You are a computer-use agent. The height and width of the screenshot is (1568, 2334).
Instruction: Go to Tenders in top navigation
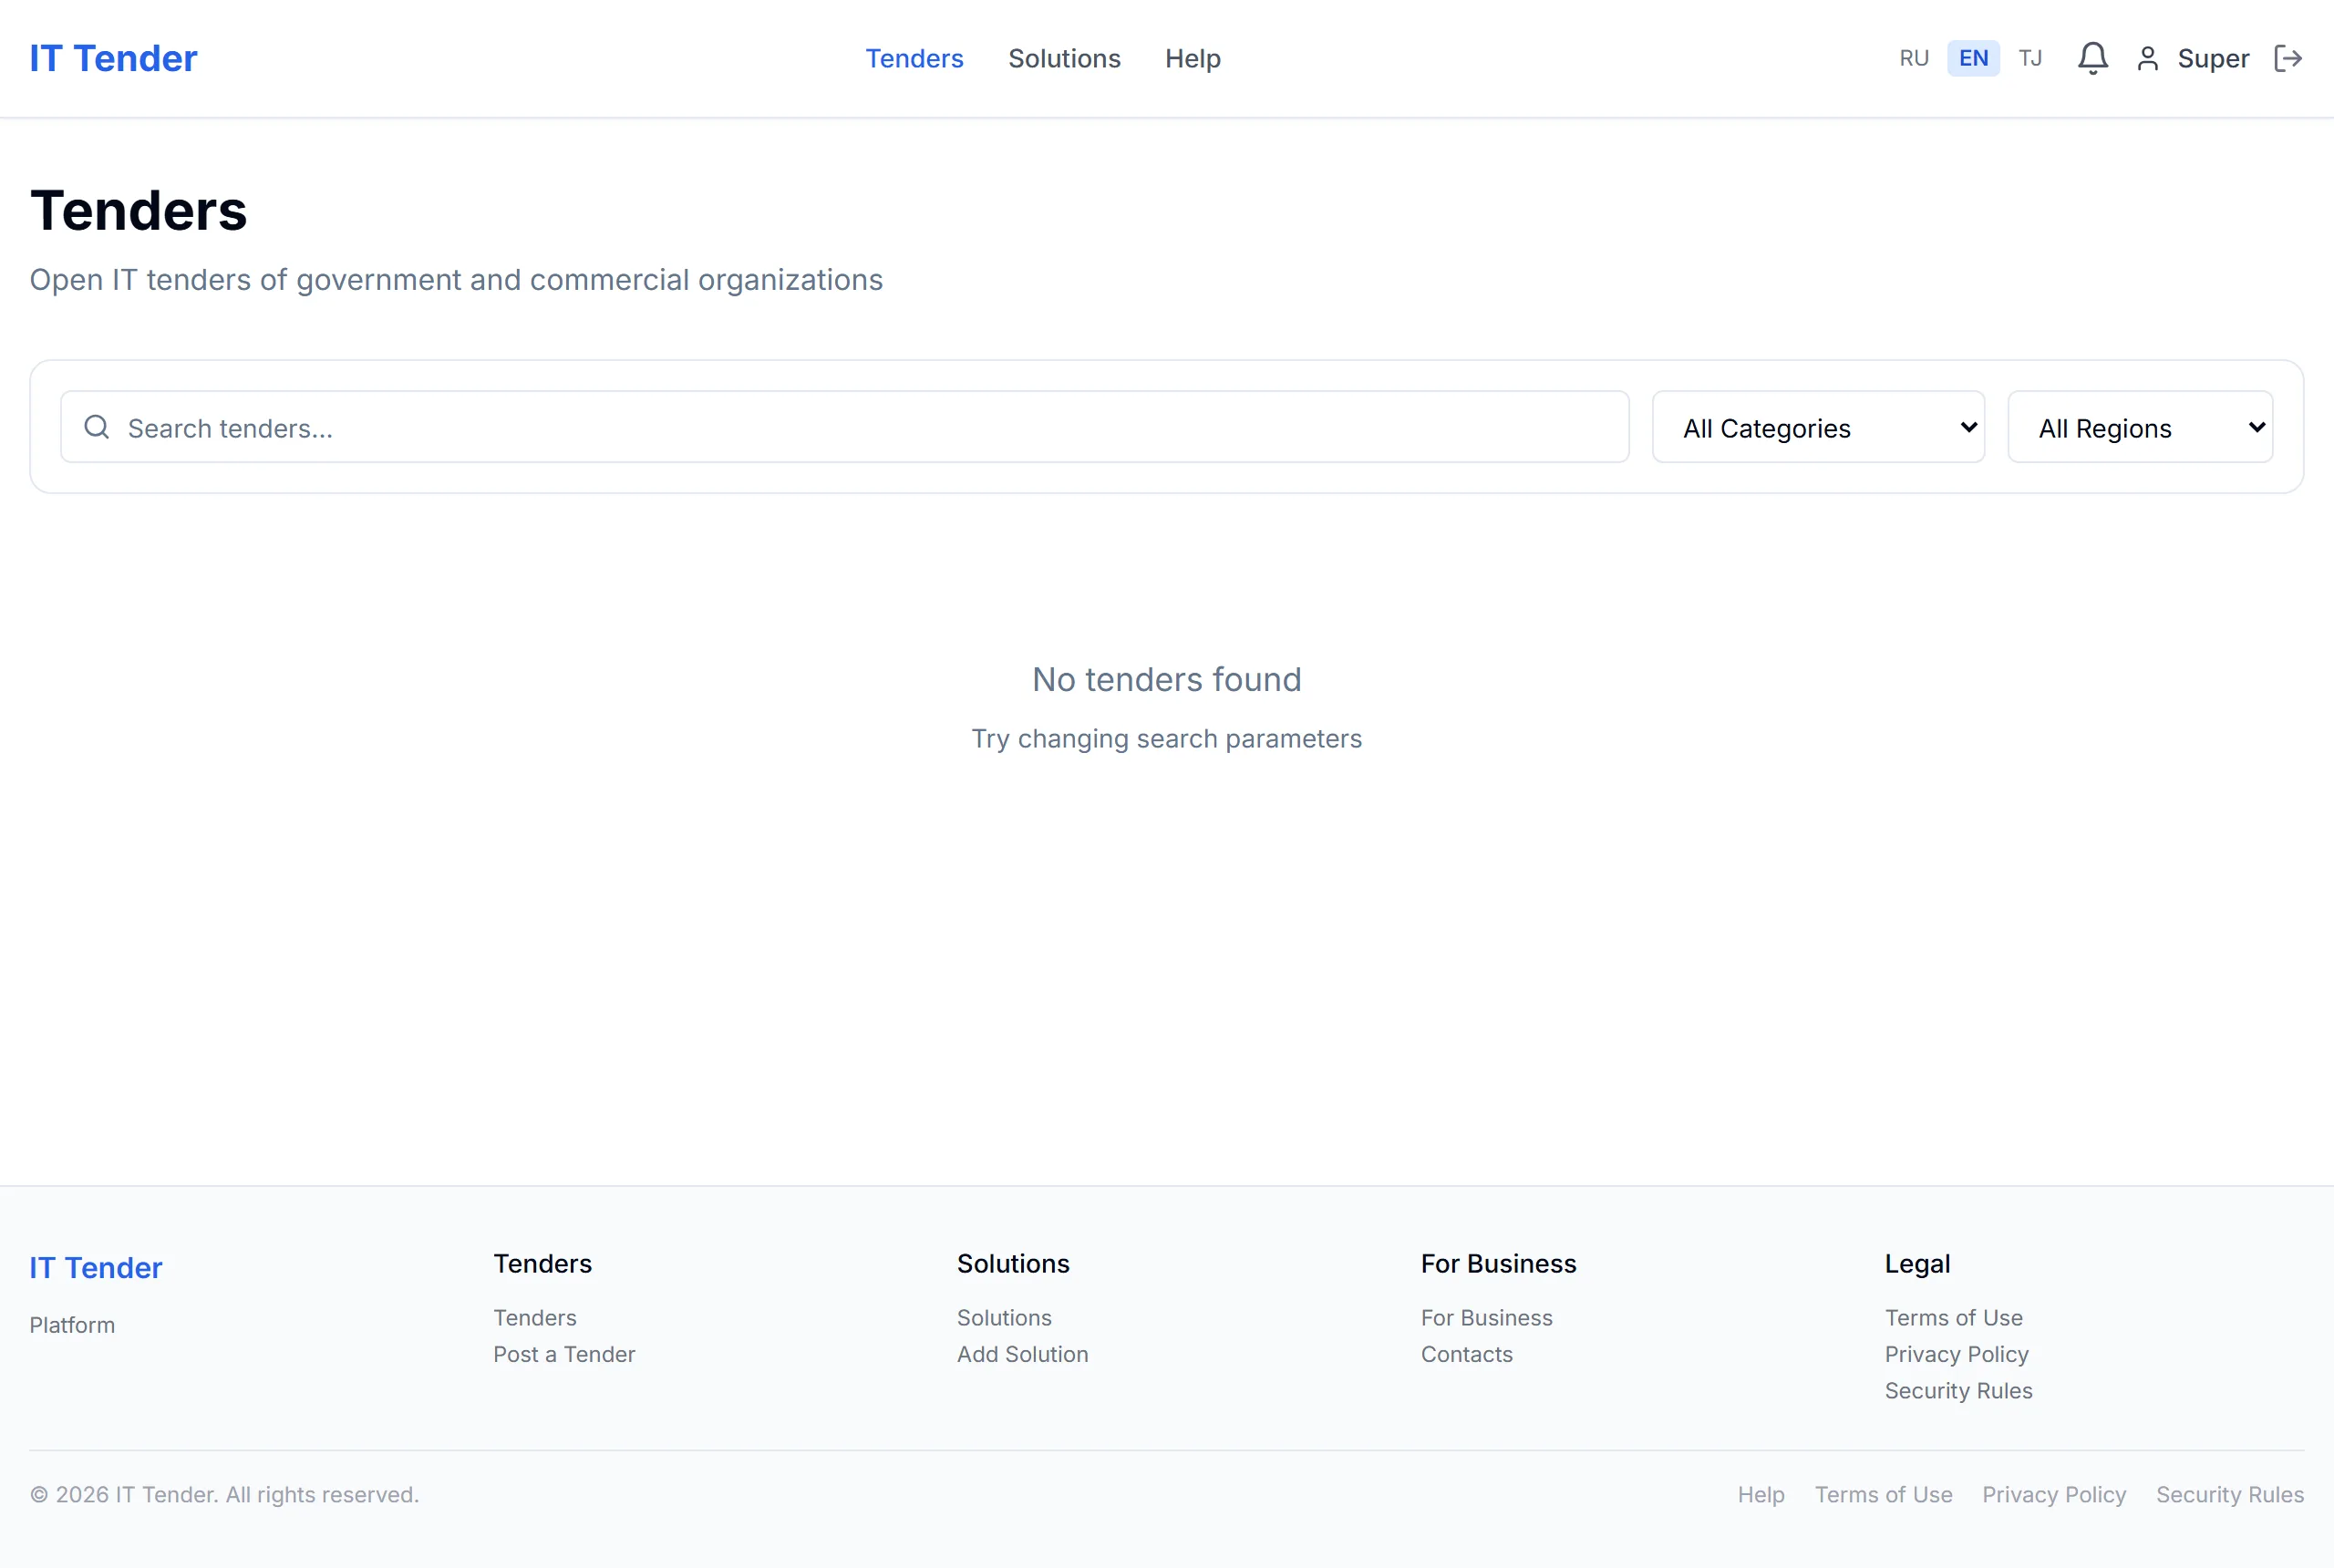(914, 59)
